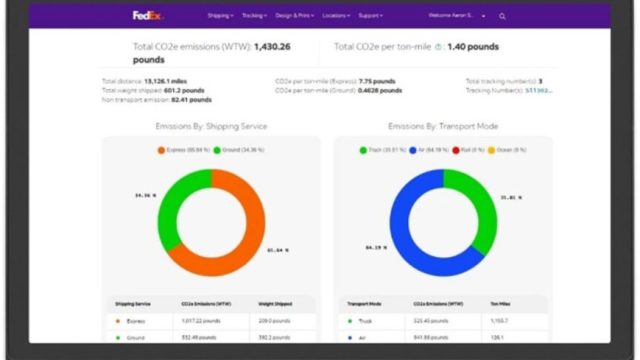Open the Shipping menu
Screen dimensions: 640x360
[220, 16]
